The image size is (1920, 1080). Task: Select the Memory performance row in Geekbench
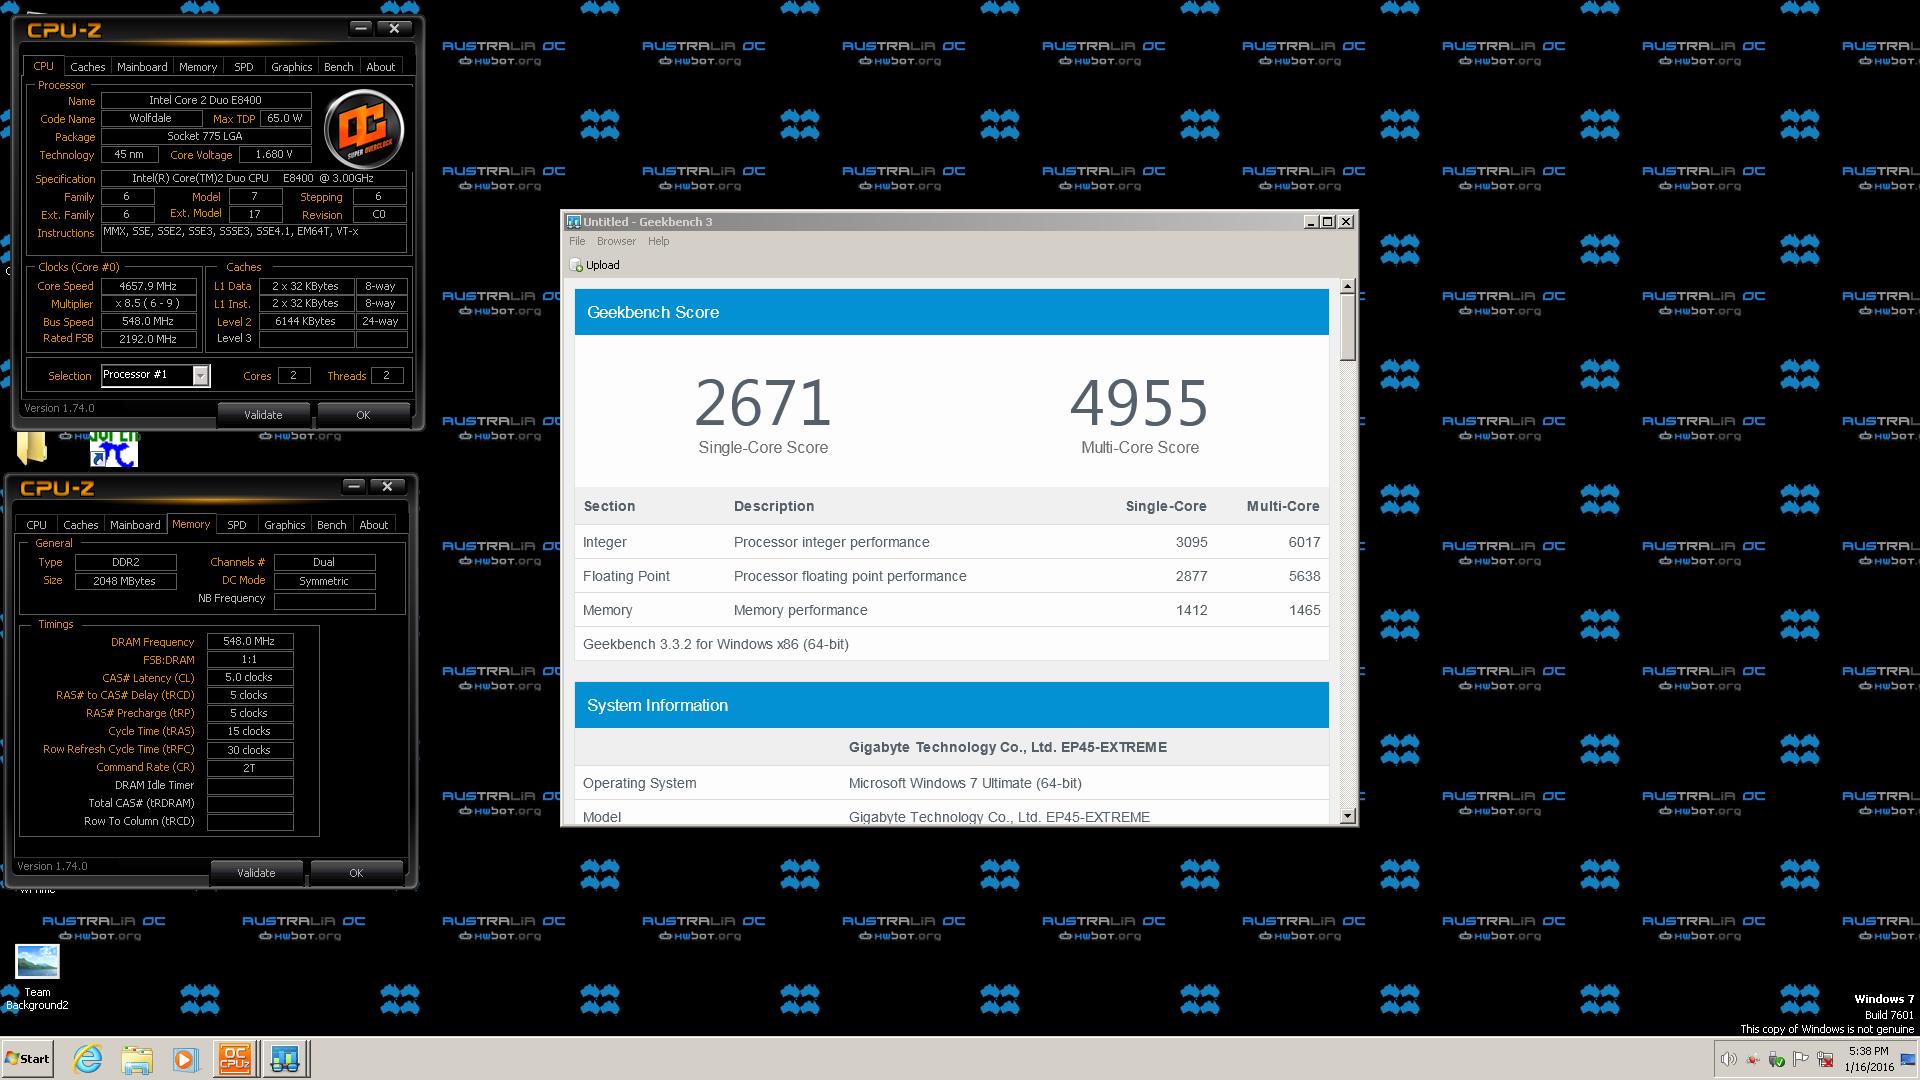pos(952,610)
